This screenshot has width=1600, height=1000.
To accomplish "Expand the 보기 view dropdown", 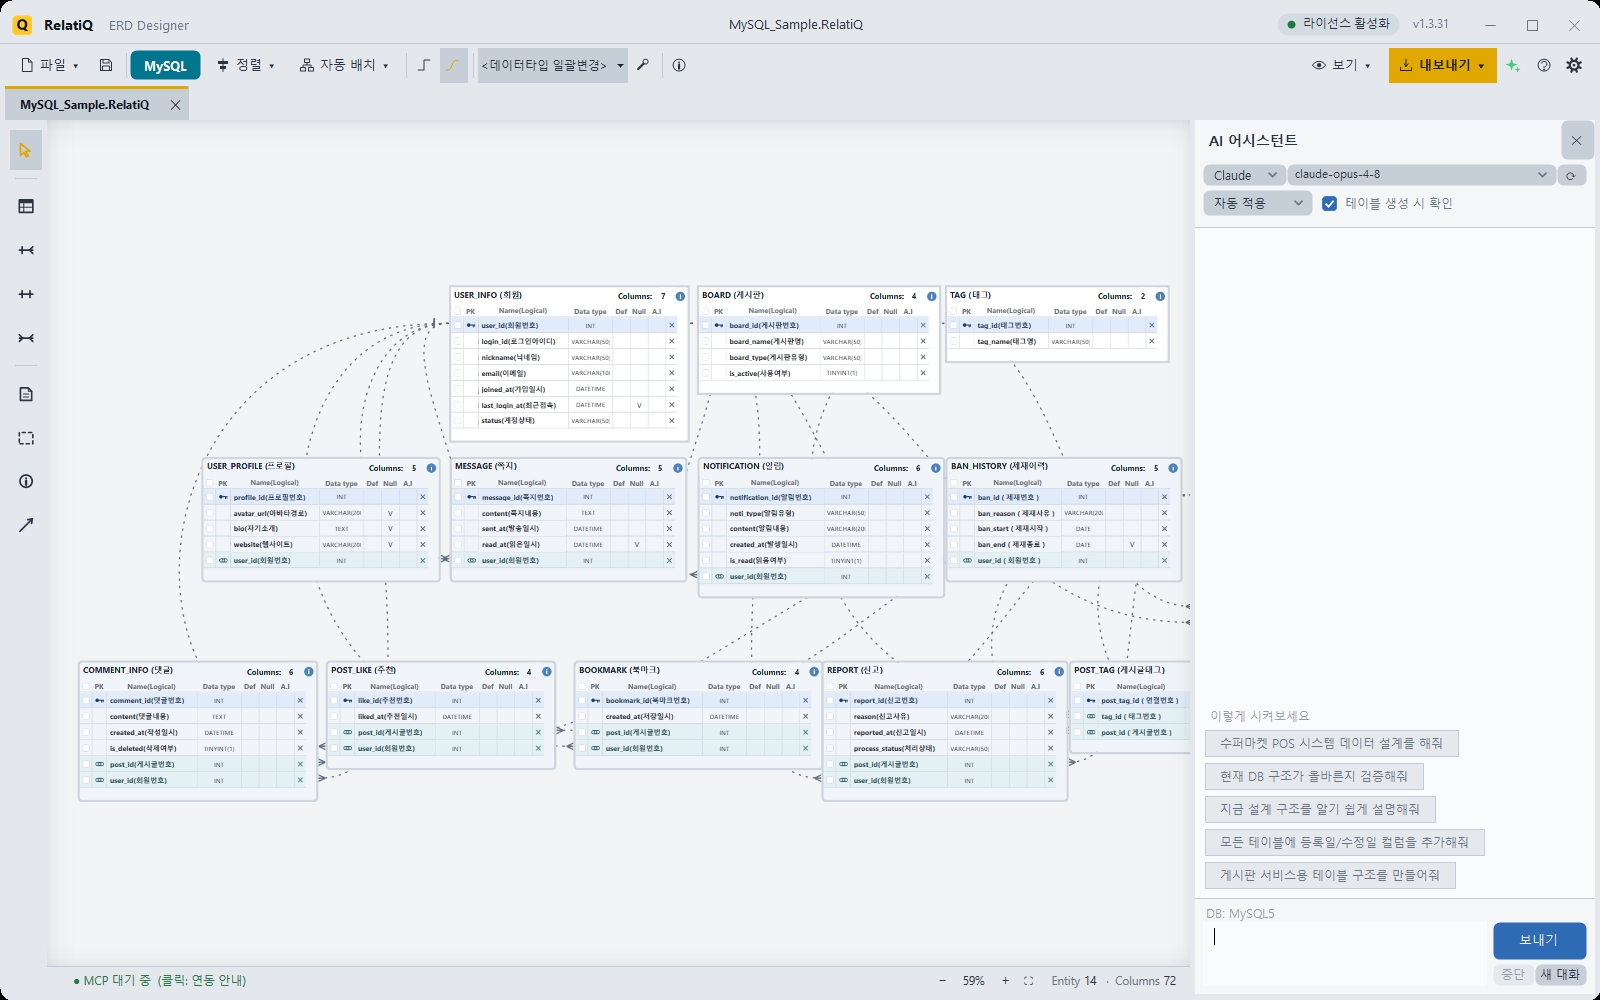I will (1341, 65).
